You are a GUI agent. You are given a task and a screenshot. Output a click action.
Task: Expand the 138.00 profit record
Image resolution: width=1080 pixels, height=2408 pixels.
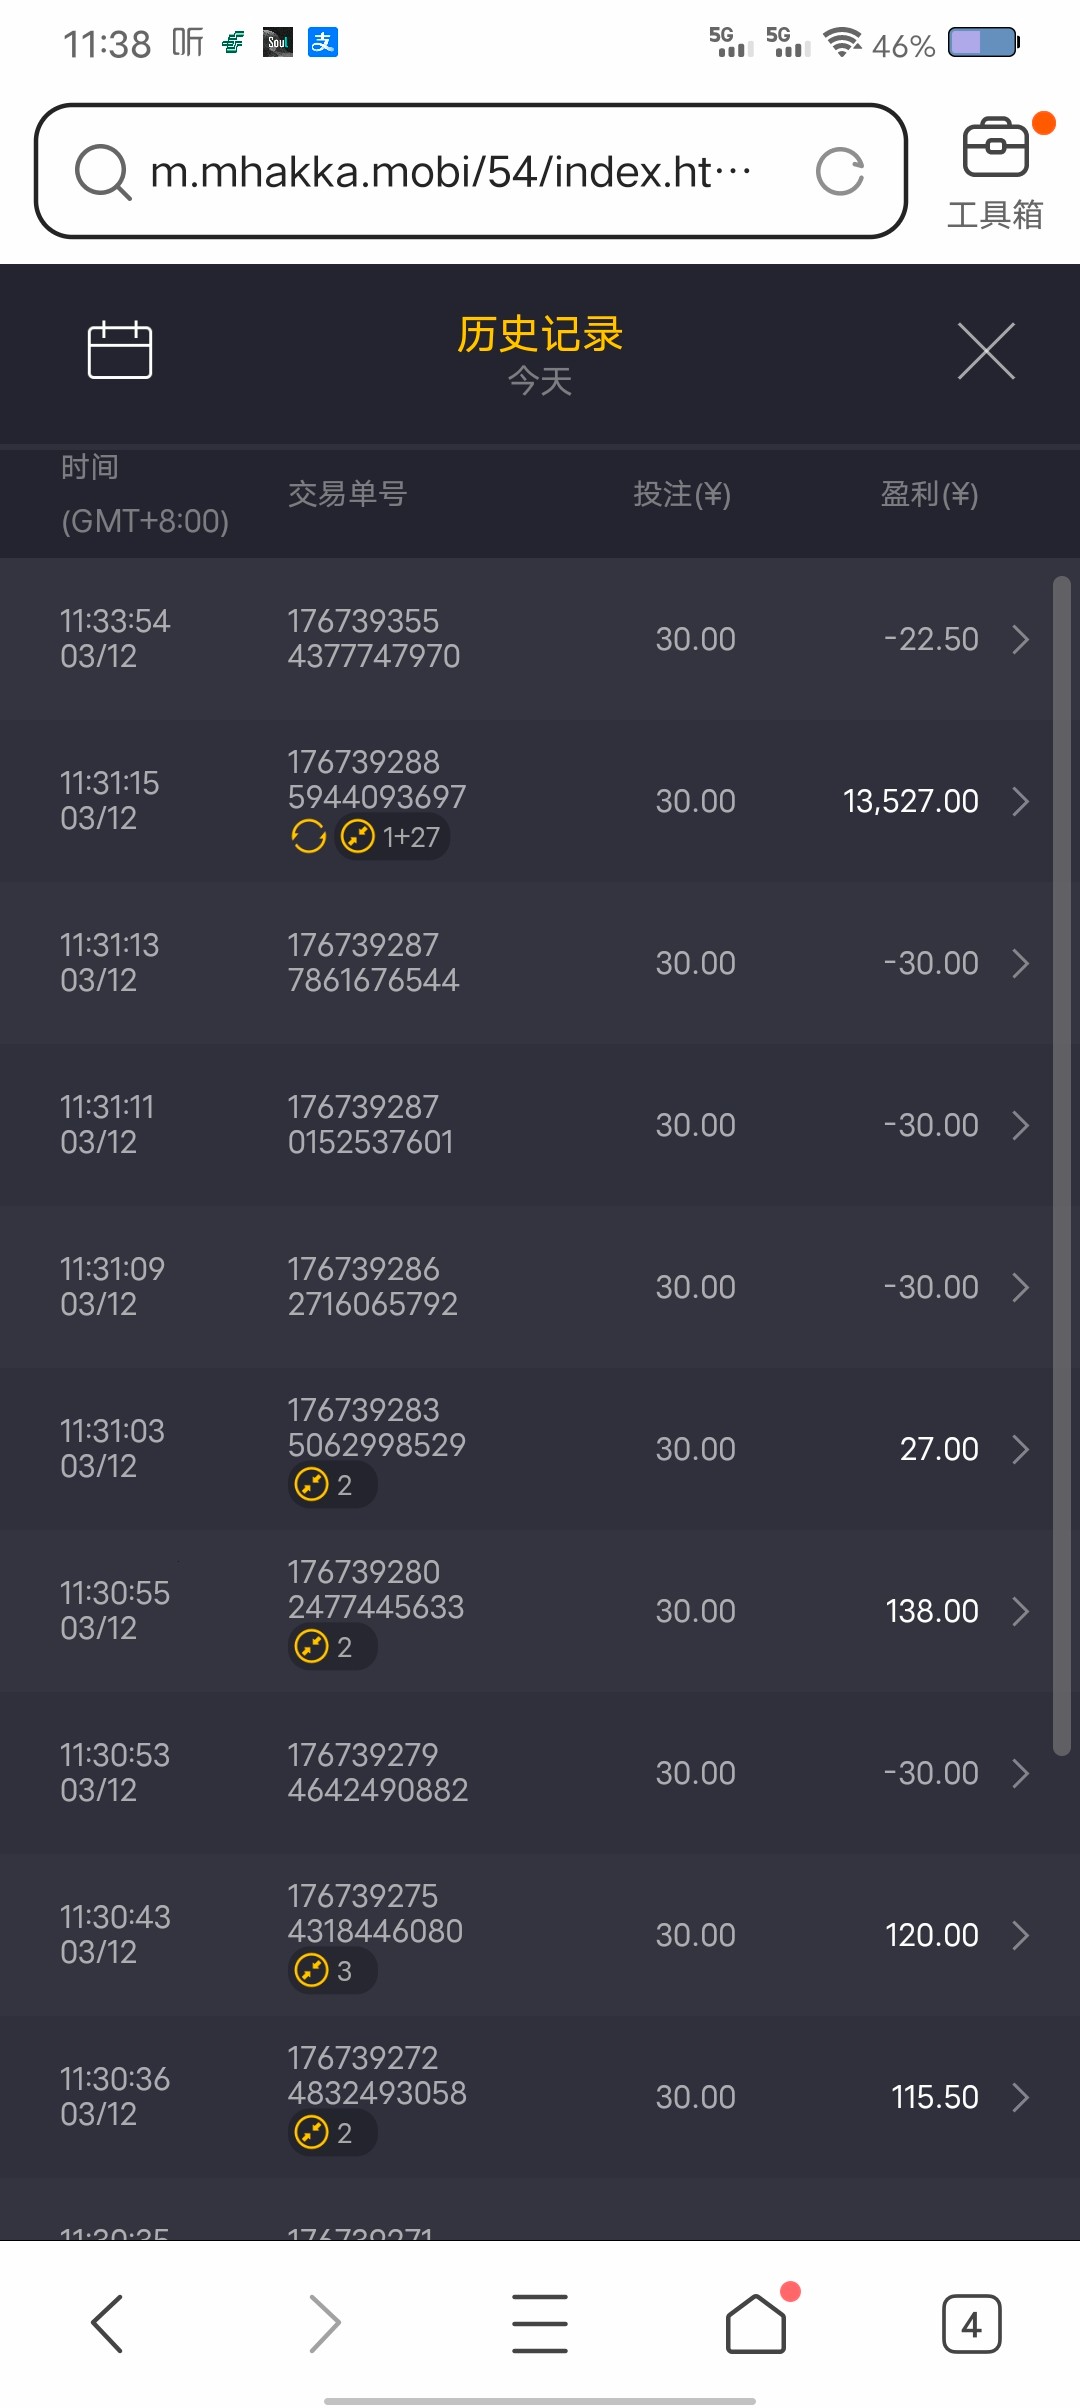pos(1020,1611)
